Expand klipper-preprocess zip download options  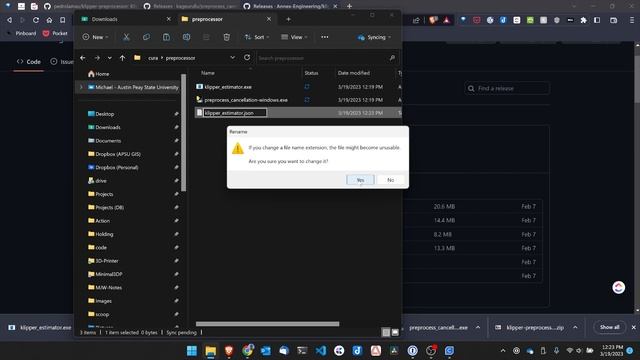pyautogui.click(x=575, y=327)
